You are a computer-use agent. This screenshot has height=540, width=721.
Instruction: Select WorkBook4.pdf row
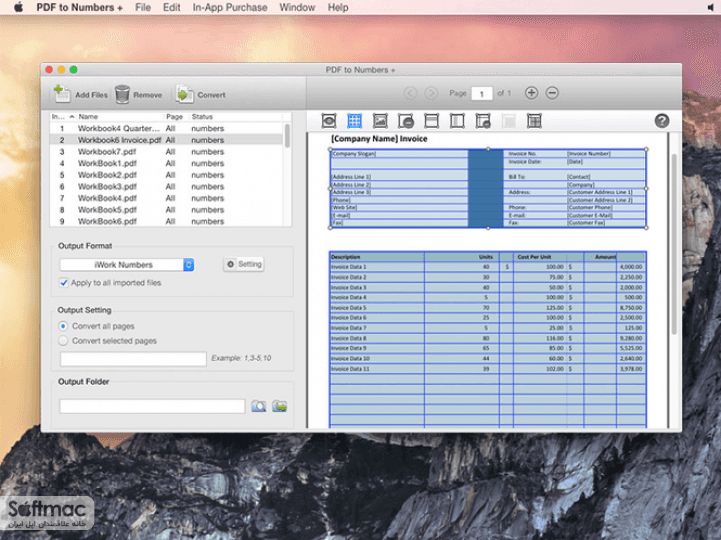[166, 198]
